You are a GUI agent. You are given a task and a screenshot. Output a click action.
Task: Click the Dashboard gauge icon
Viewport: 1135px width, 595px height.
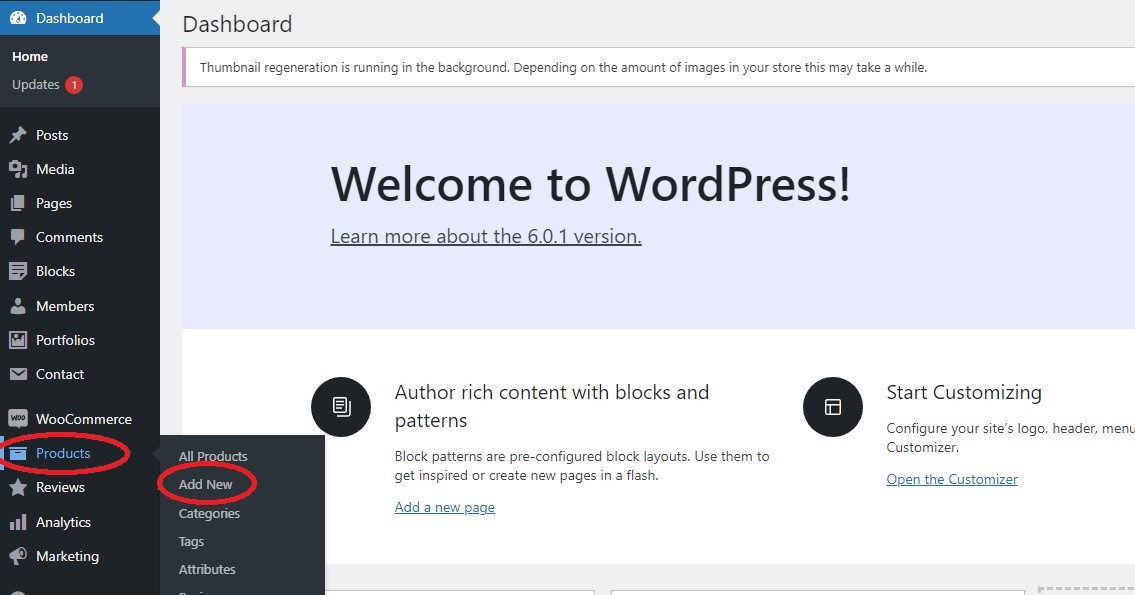click(x=18, y=18)
